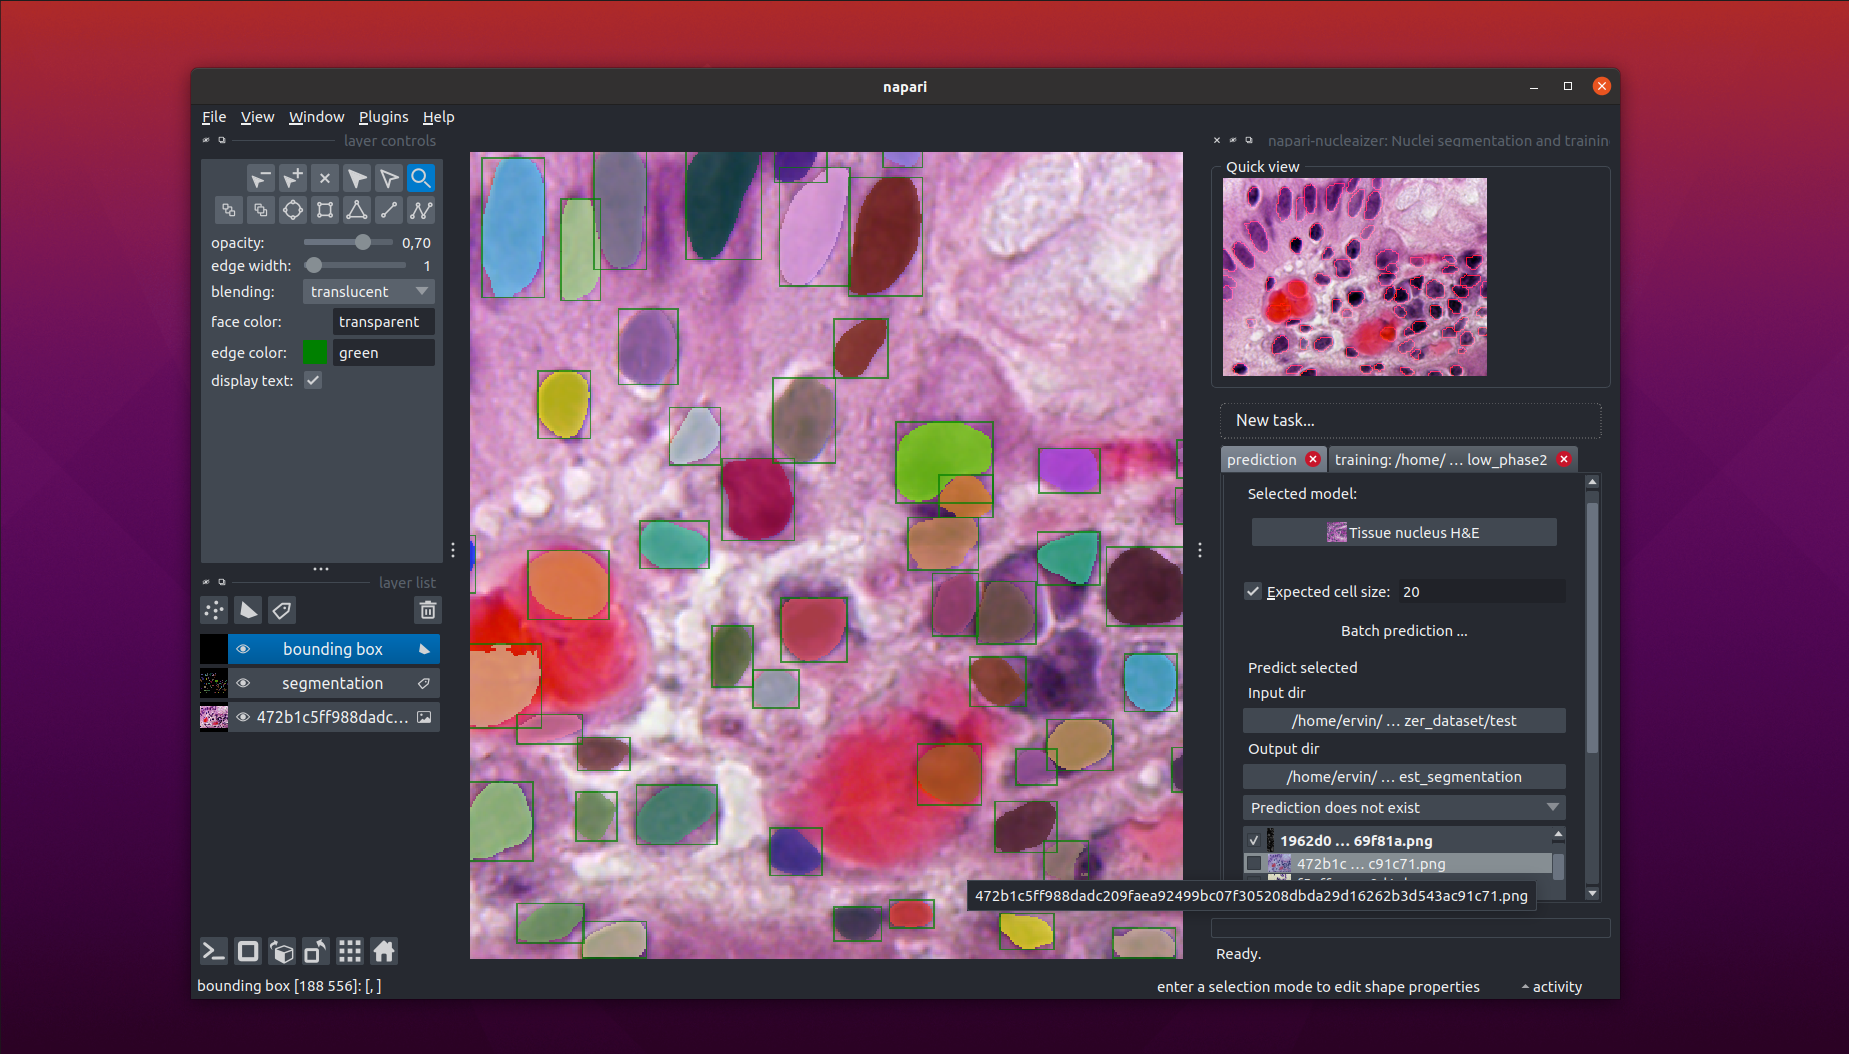Activate the add ellipse tool
This screenshot has width=1849, height=1054.
coord(293,210)
